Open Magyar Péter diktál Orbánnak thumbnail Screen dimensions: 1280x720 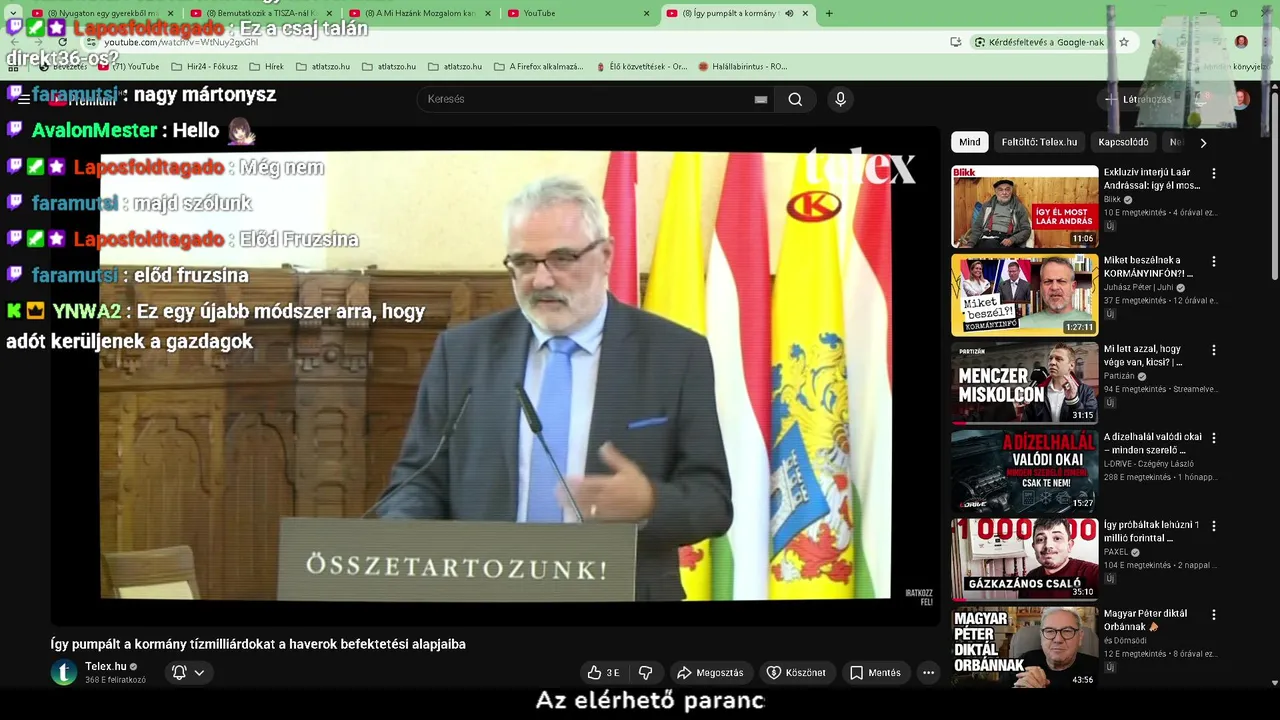pyautogui.click(x=1024, y=646)
